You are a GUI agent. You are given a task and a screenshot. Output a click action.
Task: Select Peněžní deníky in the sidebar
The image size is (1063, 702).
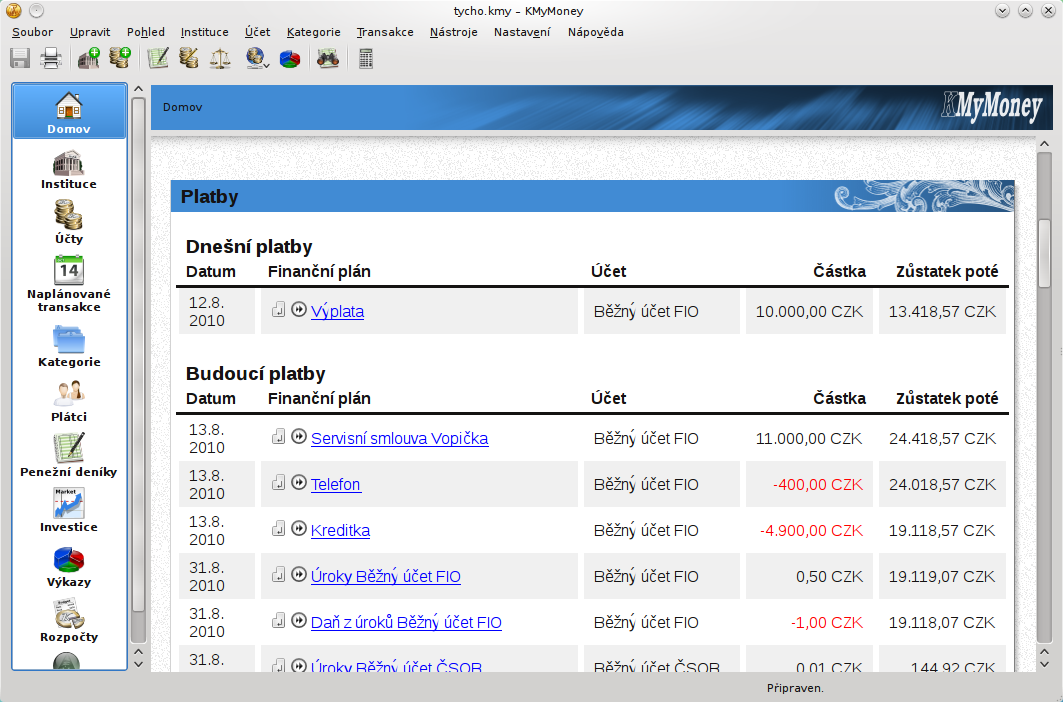point(69,454)
